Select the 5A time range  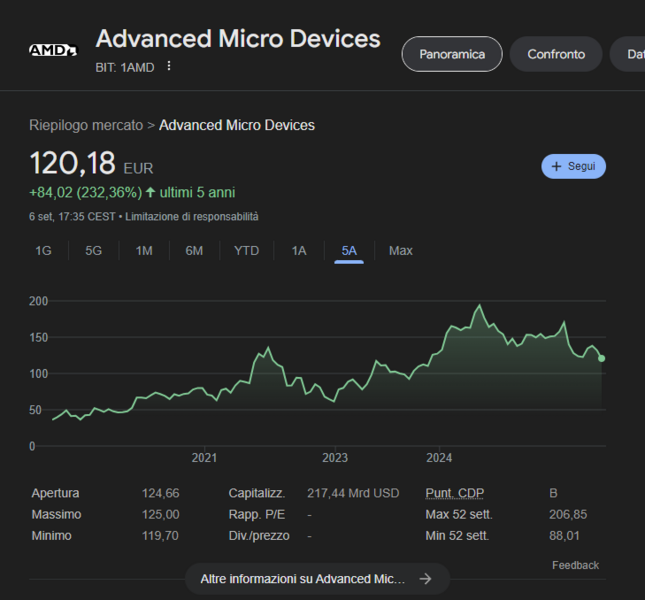(x=349, y=251)
